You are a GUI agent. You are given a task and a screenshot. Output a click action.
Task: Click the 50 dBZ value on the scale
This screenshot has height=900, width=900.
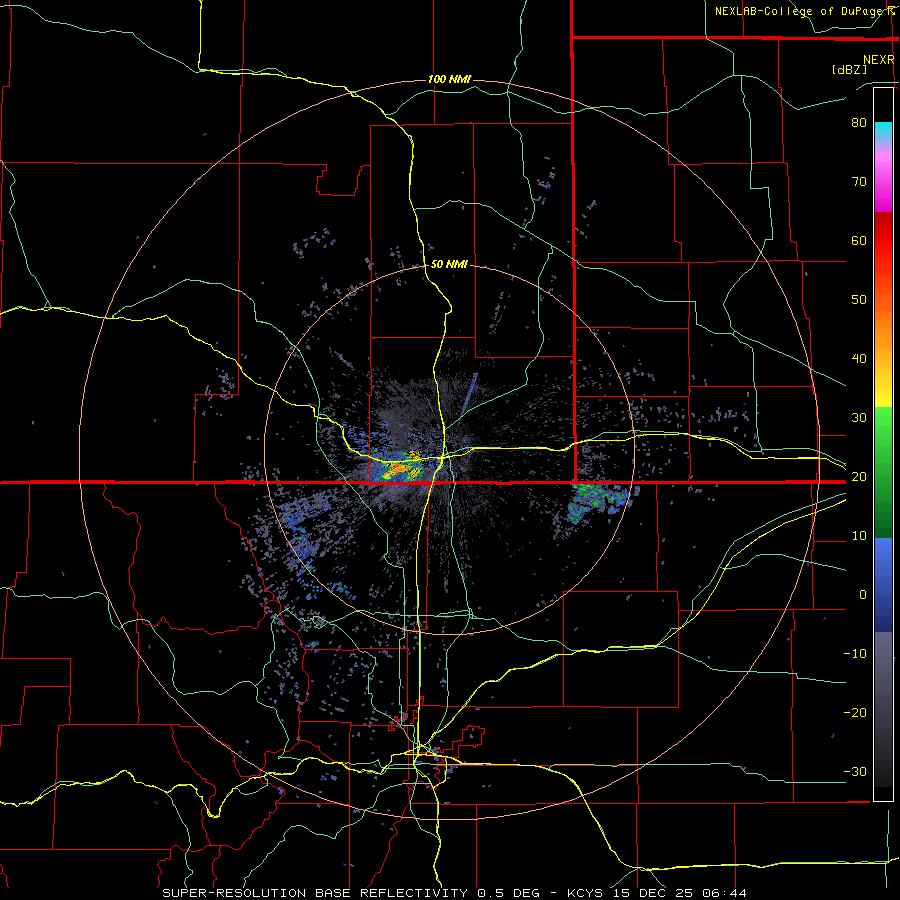(859, 300)
